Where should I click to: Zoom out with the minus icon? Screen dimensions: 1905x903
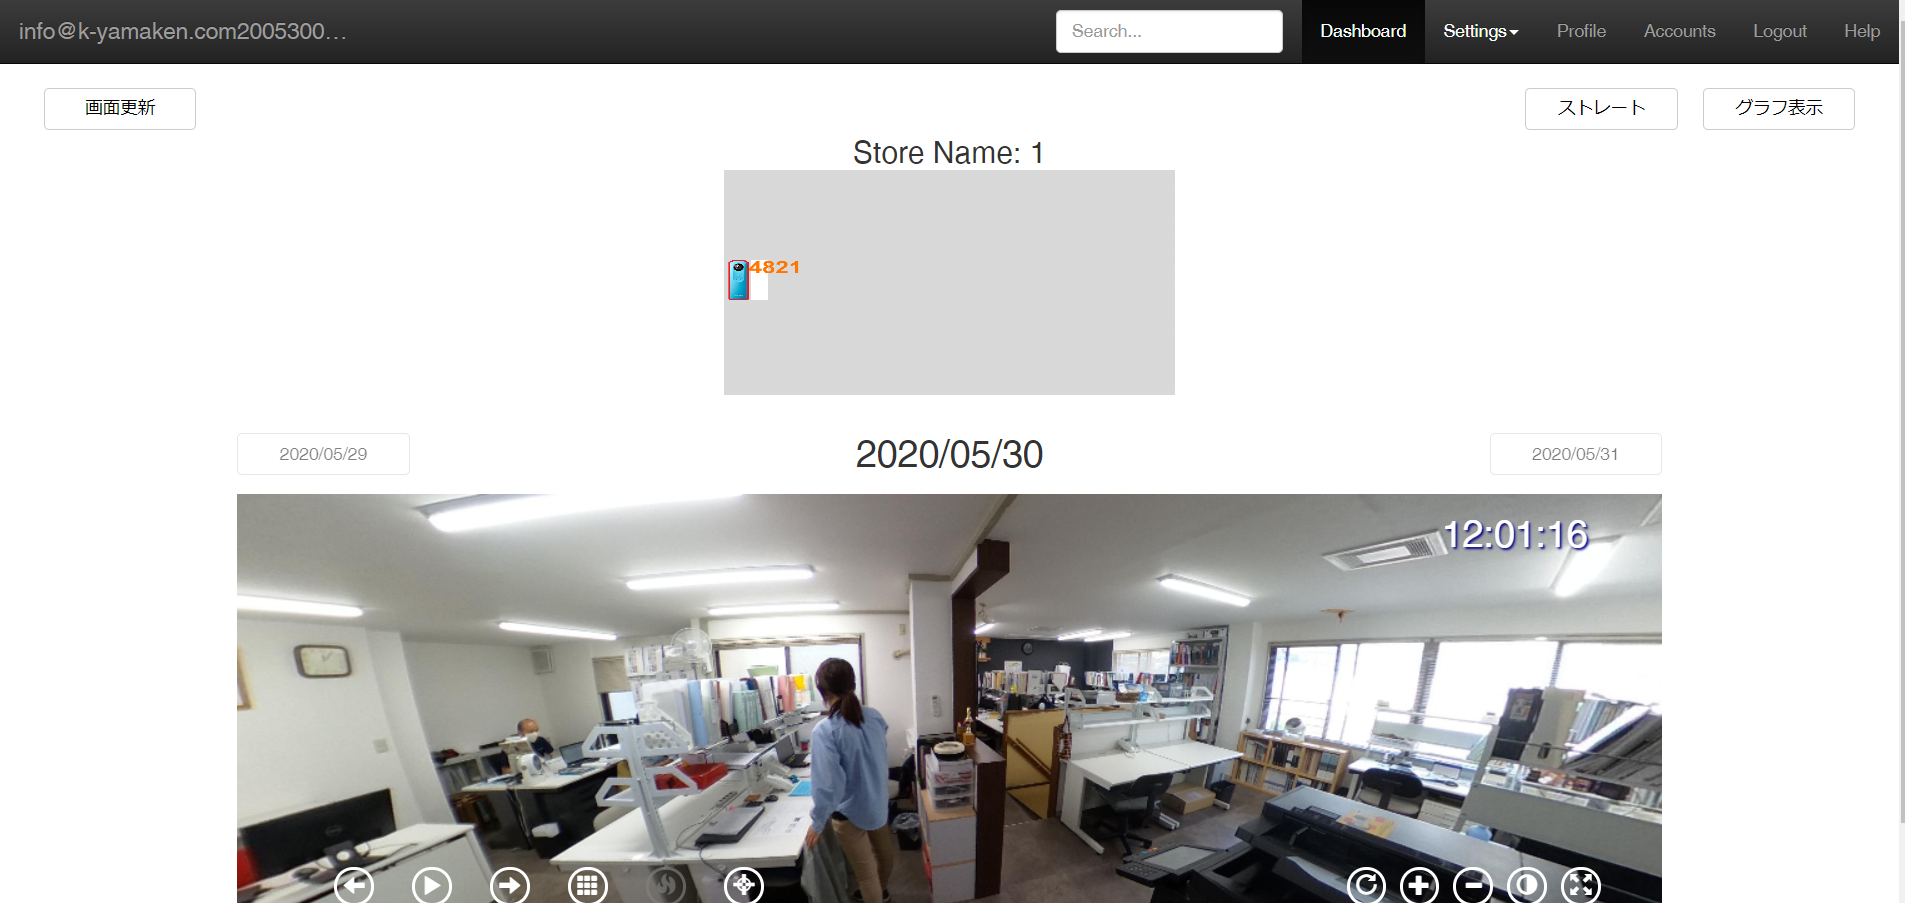coord(1473,885)
